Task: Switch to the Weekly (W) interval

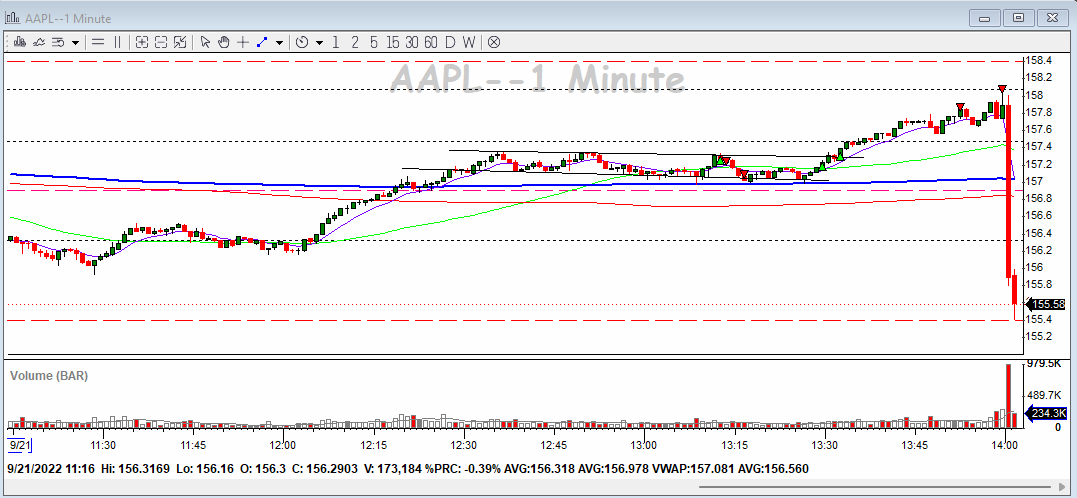Action: pyautogui.click(x=468, y=42)
